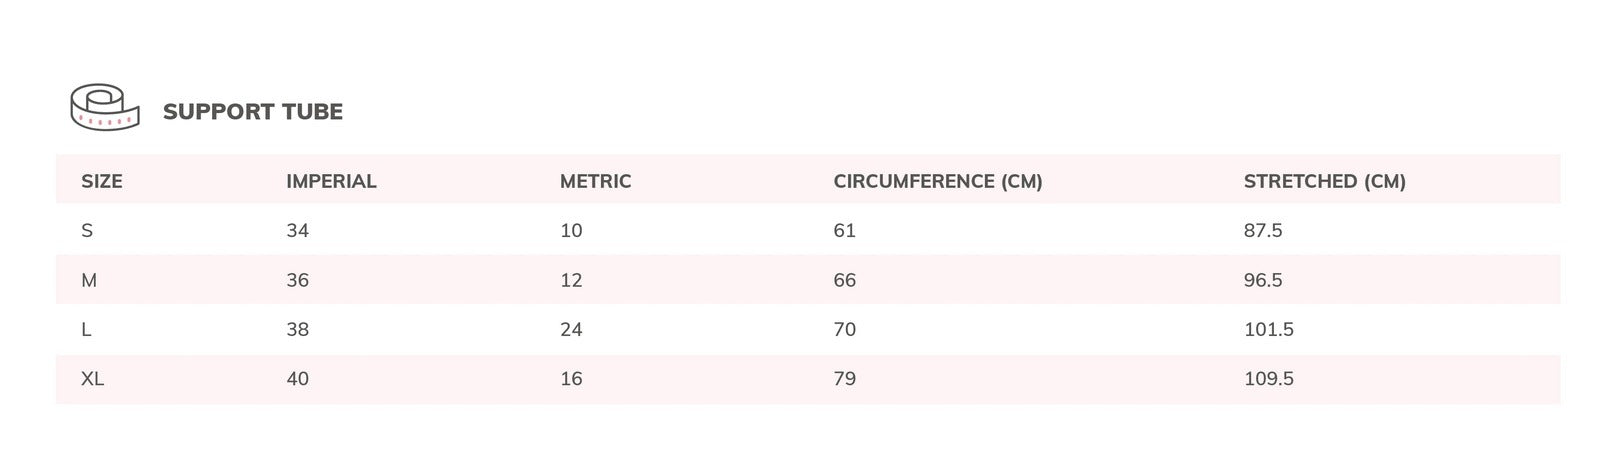Click the SIZE column header

[102, 181]
